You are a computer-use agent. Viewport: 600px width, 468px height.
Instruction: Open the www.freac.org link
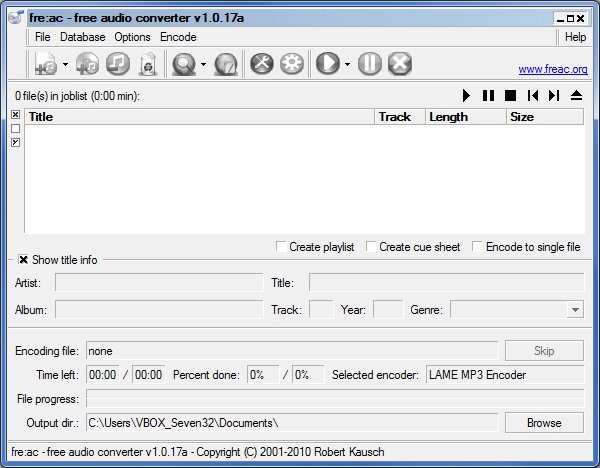click(553, 69)
